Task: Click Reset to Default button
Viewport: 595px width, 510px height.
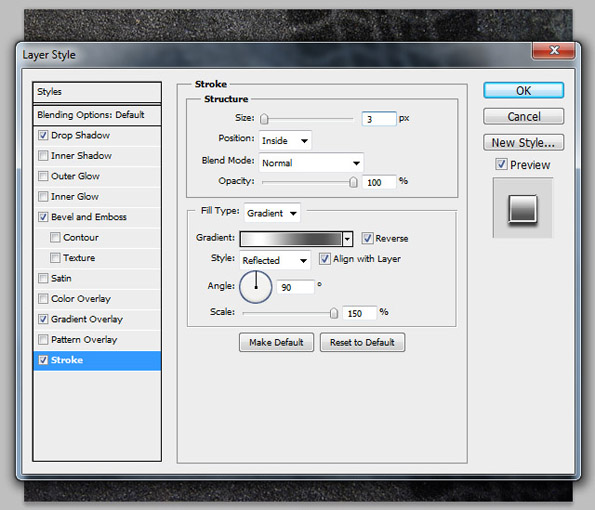Action: coord(362,342)
